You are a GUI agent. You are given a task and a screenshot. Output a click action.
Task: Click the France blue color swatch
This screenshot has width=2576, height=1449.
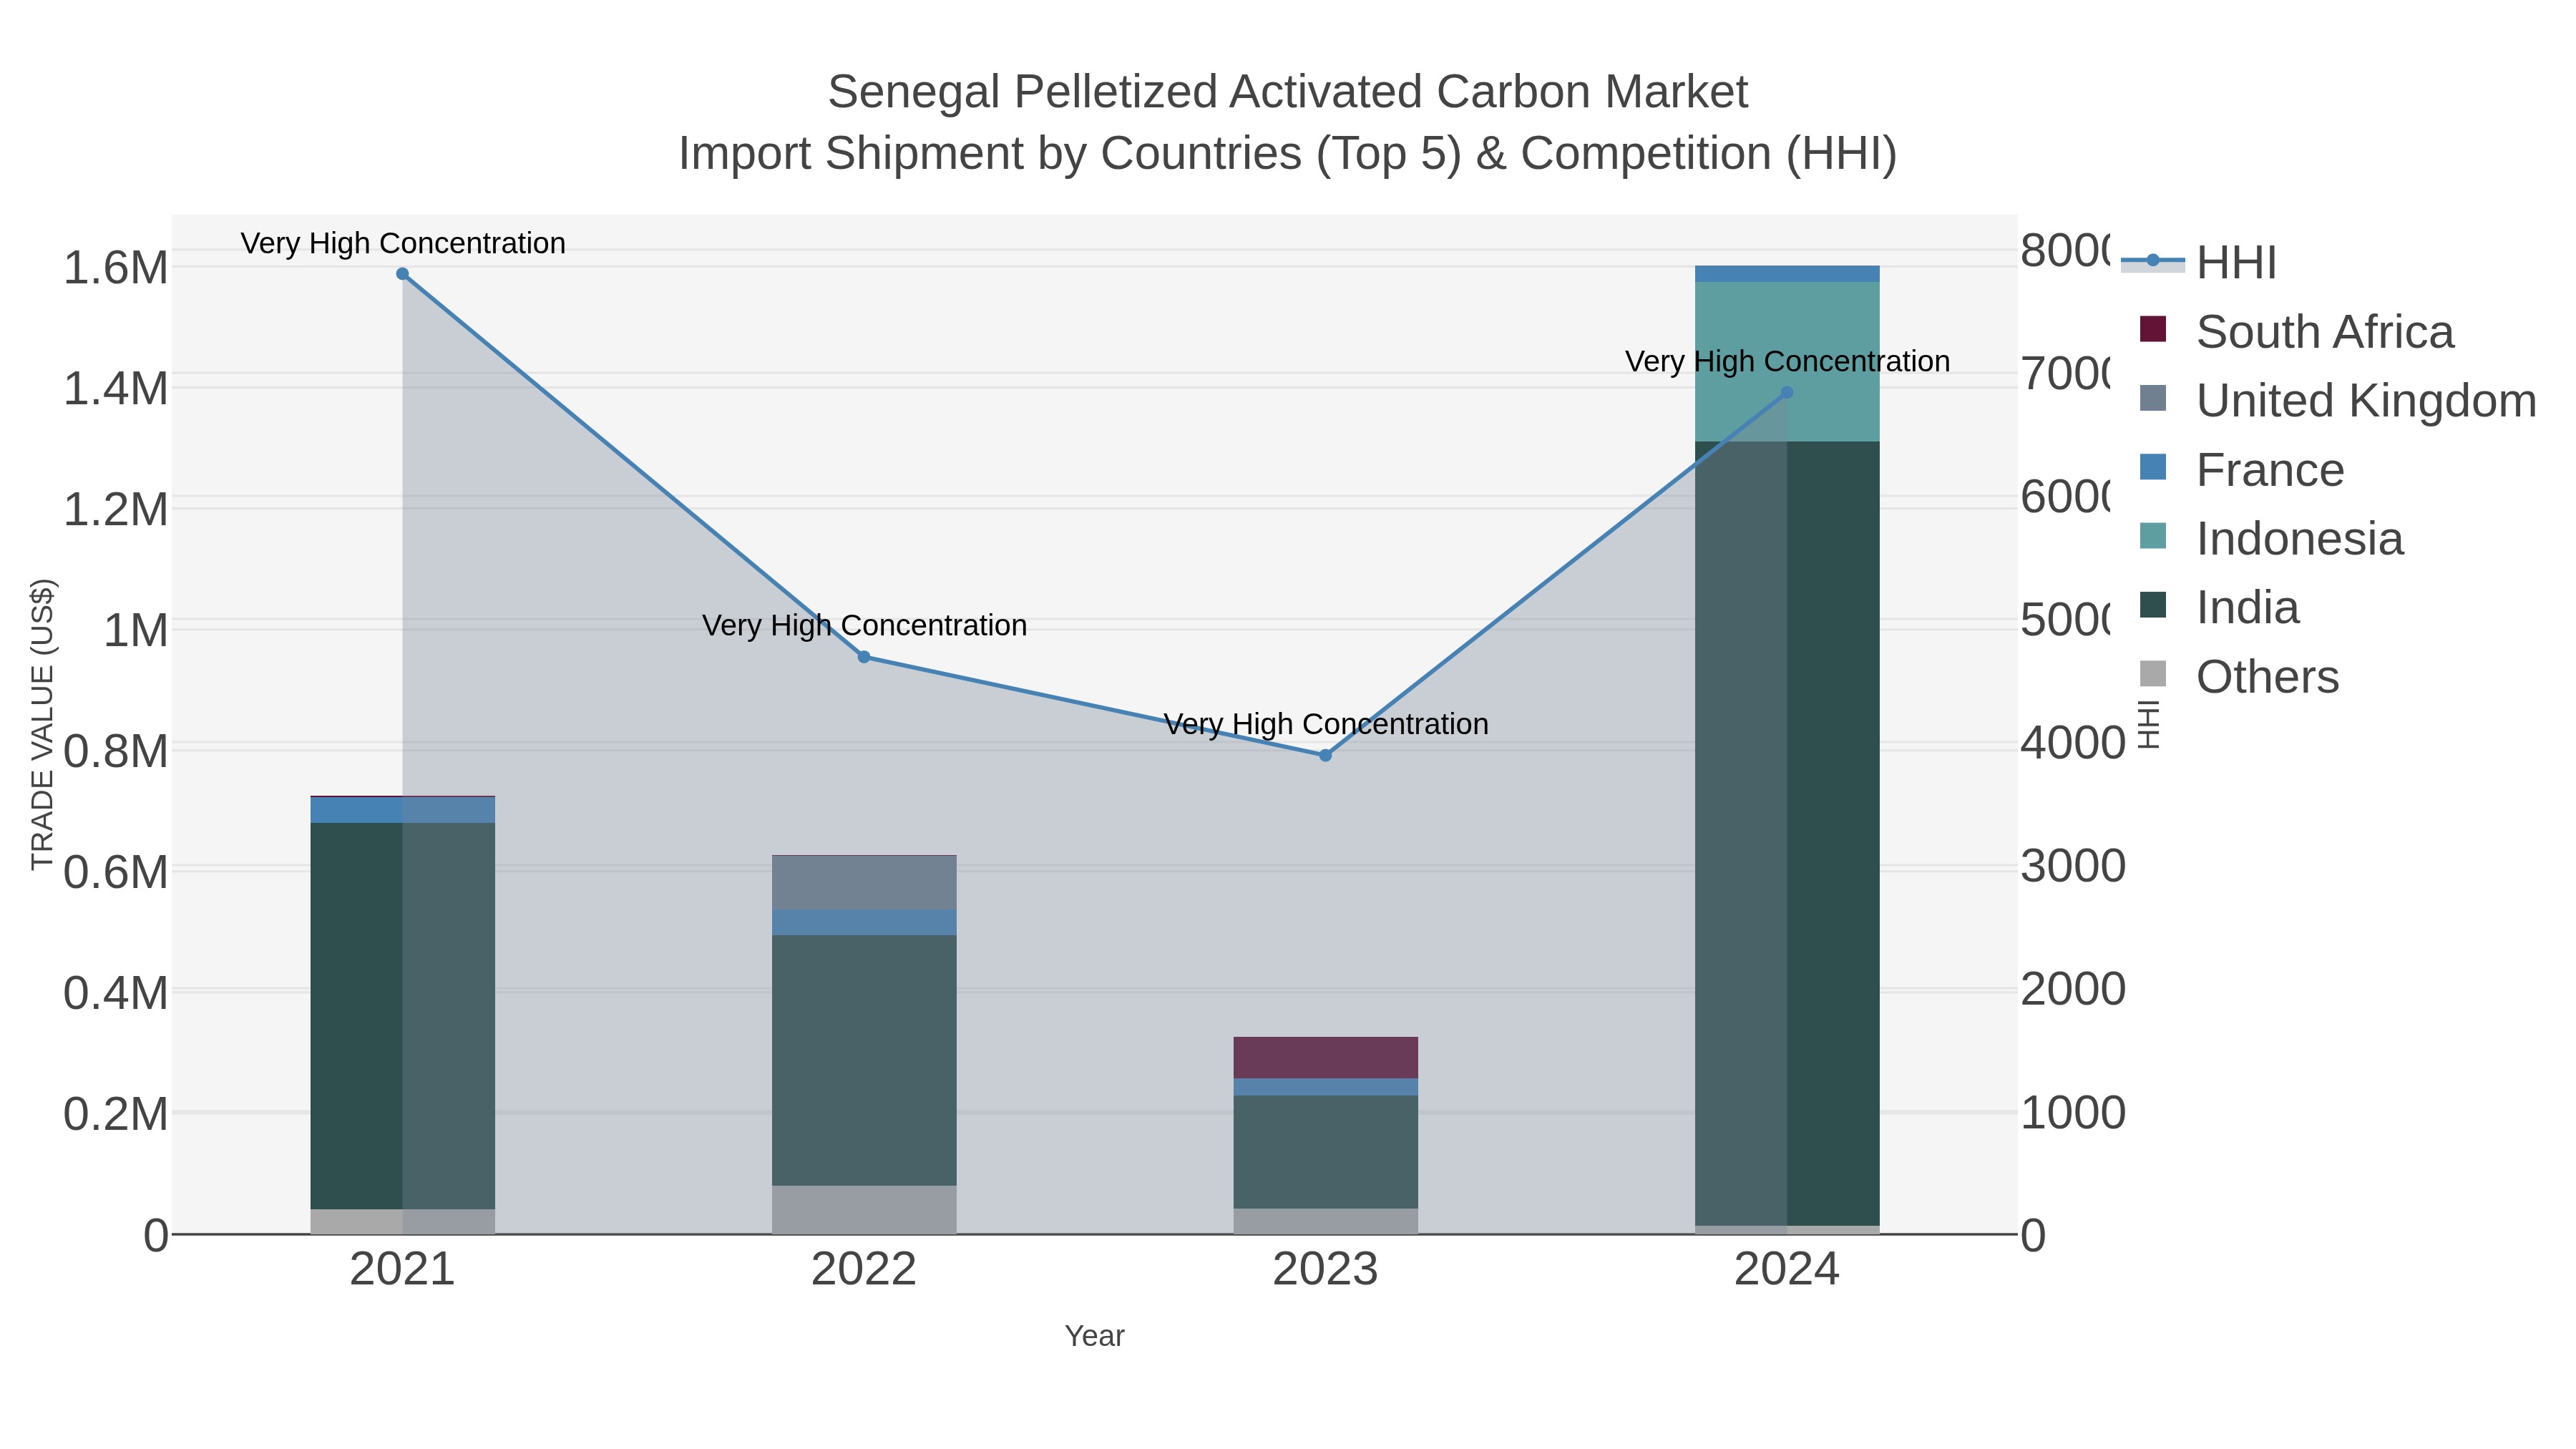pos(2153,467)
